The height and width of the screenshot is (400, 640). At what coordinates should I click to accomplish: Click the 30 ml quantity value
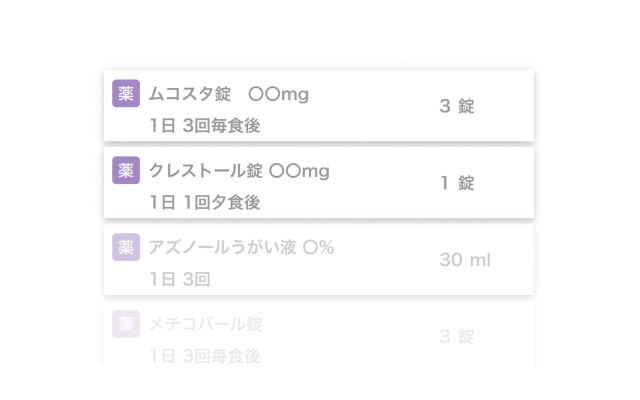(465, 260)
